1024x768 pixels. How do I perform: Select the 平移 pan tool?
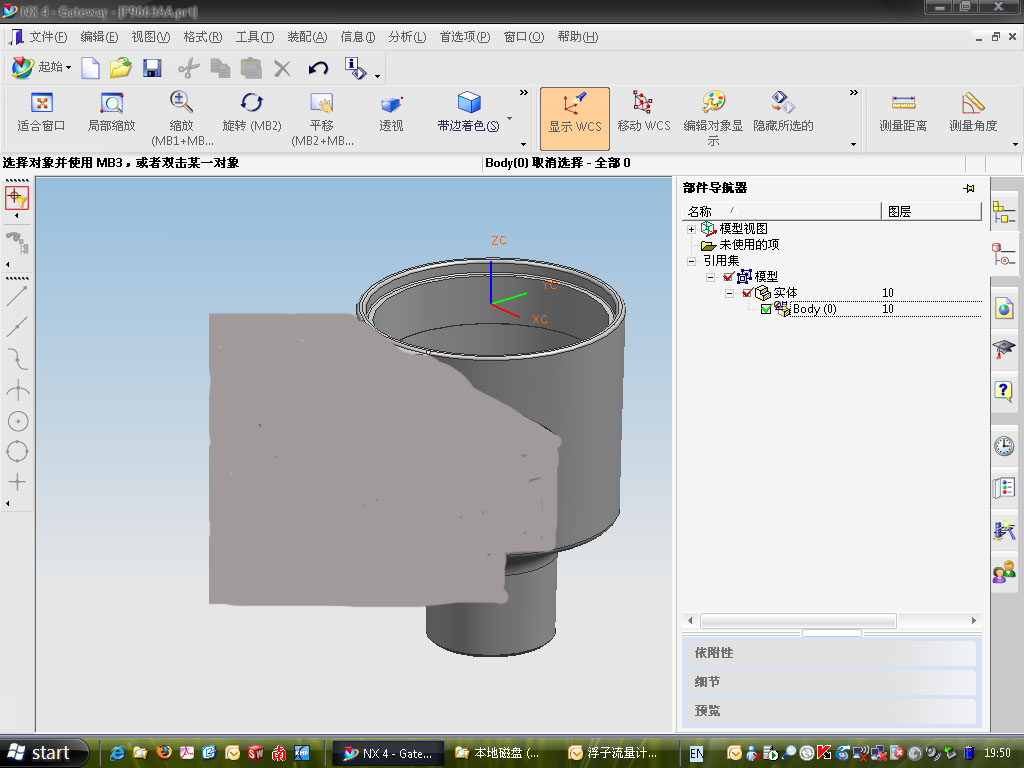tap(322, 118)
